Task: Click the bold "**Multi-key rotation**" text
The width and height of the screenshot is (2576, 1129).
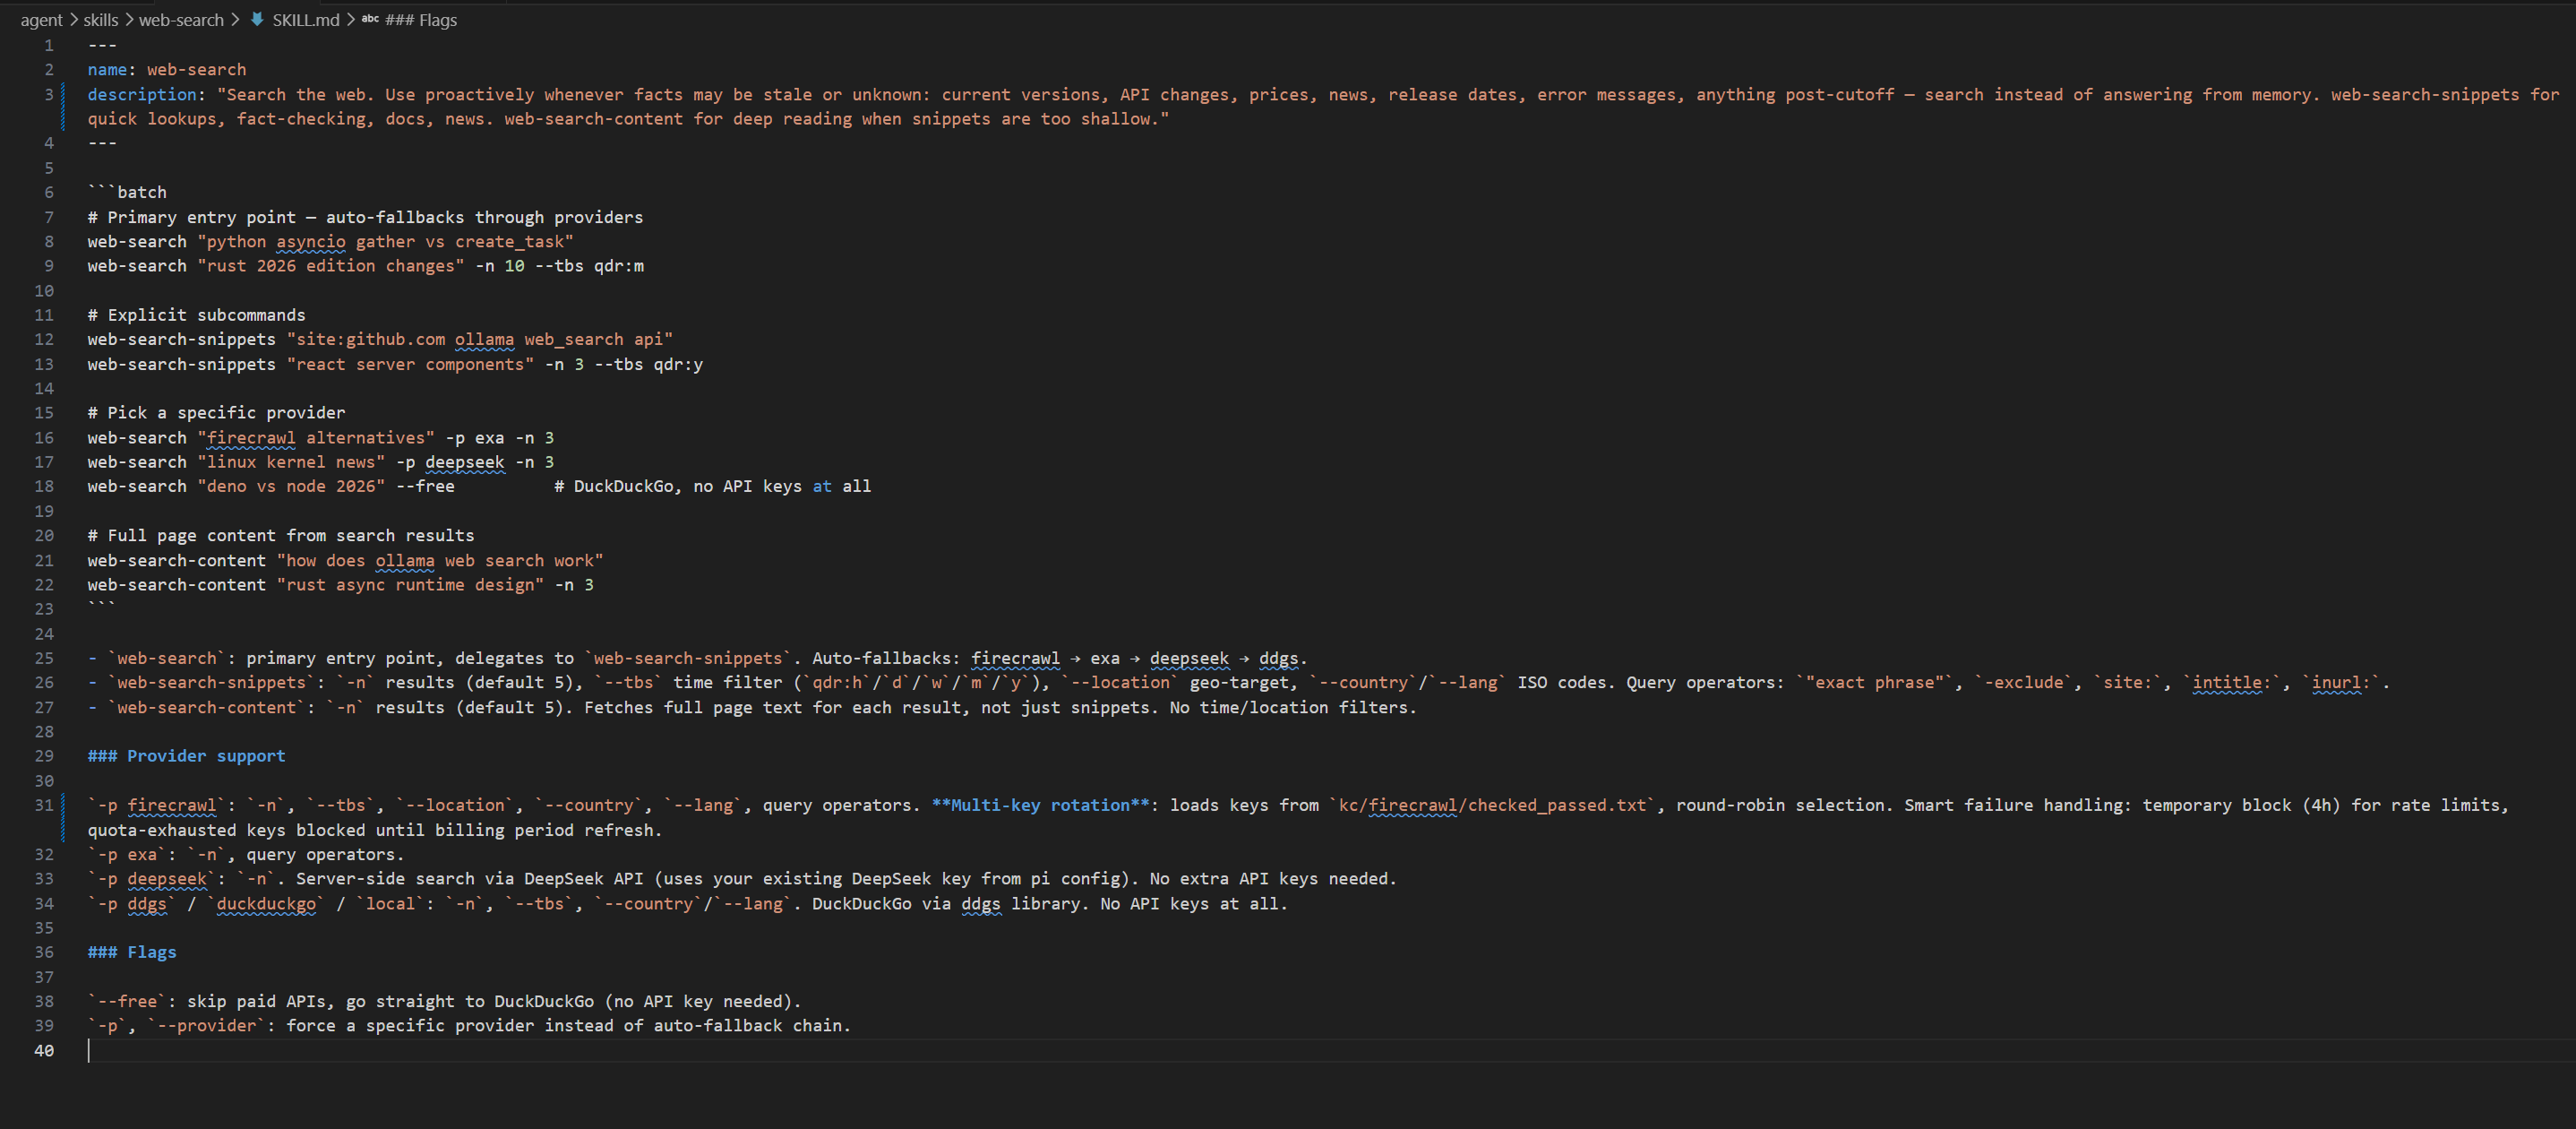Action: (x=1041, y=805)
